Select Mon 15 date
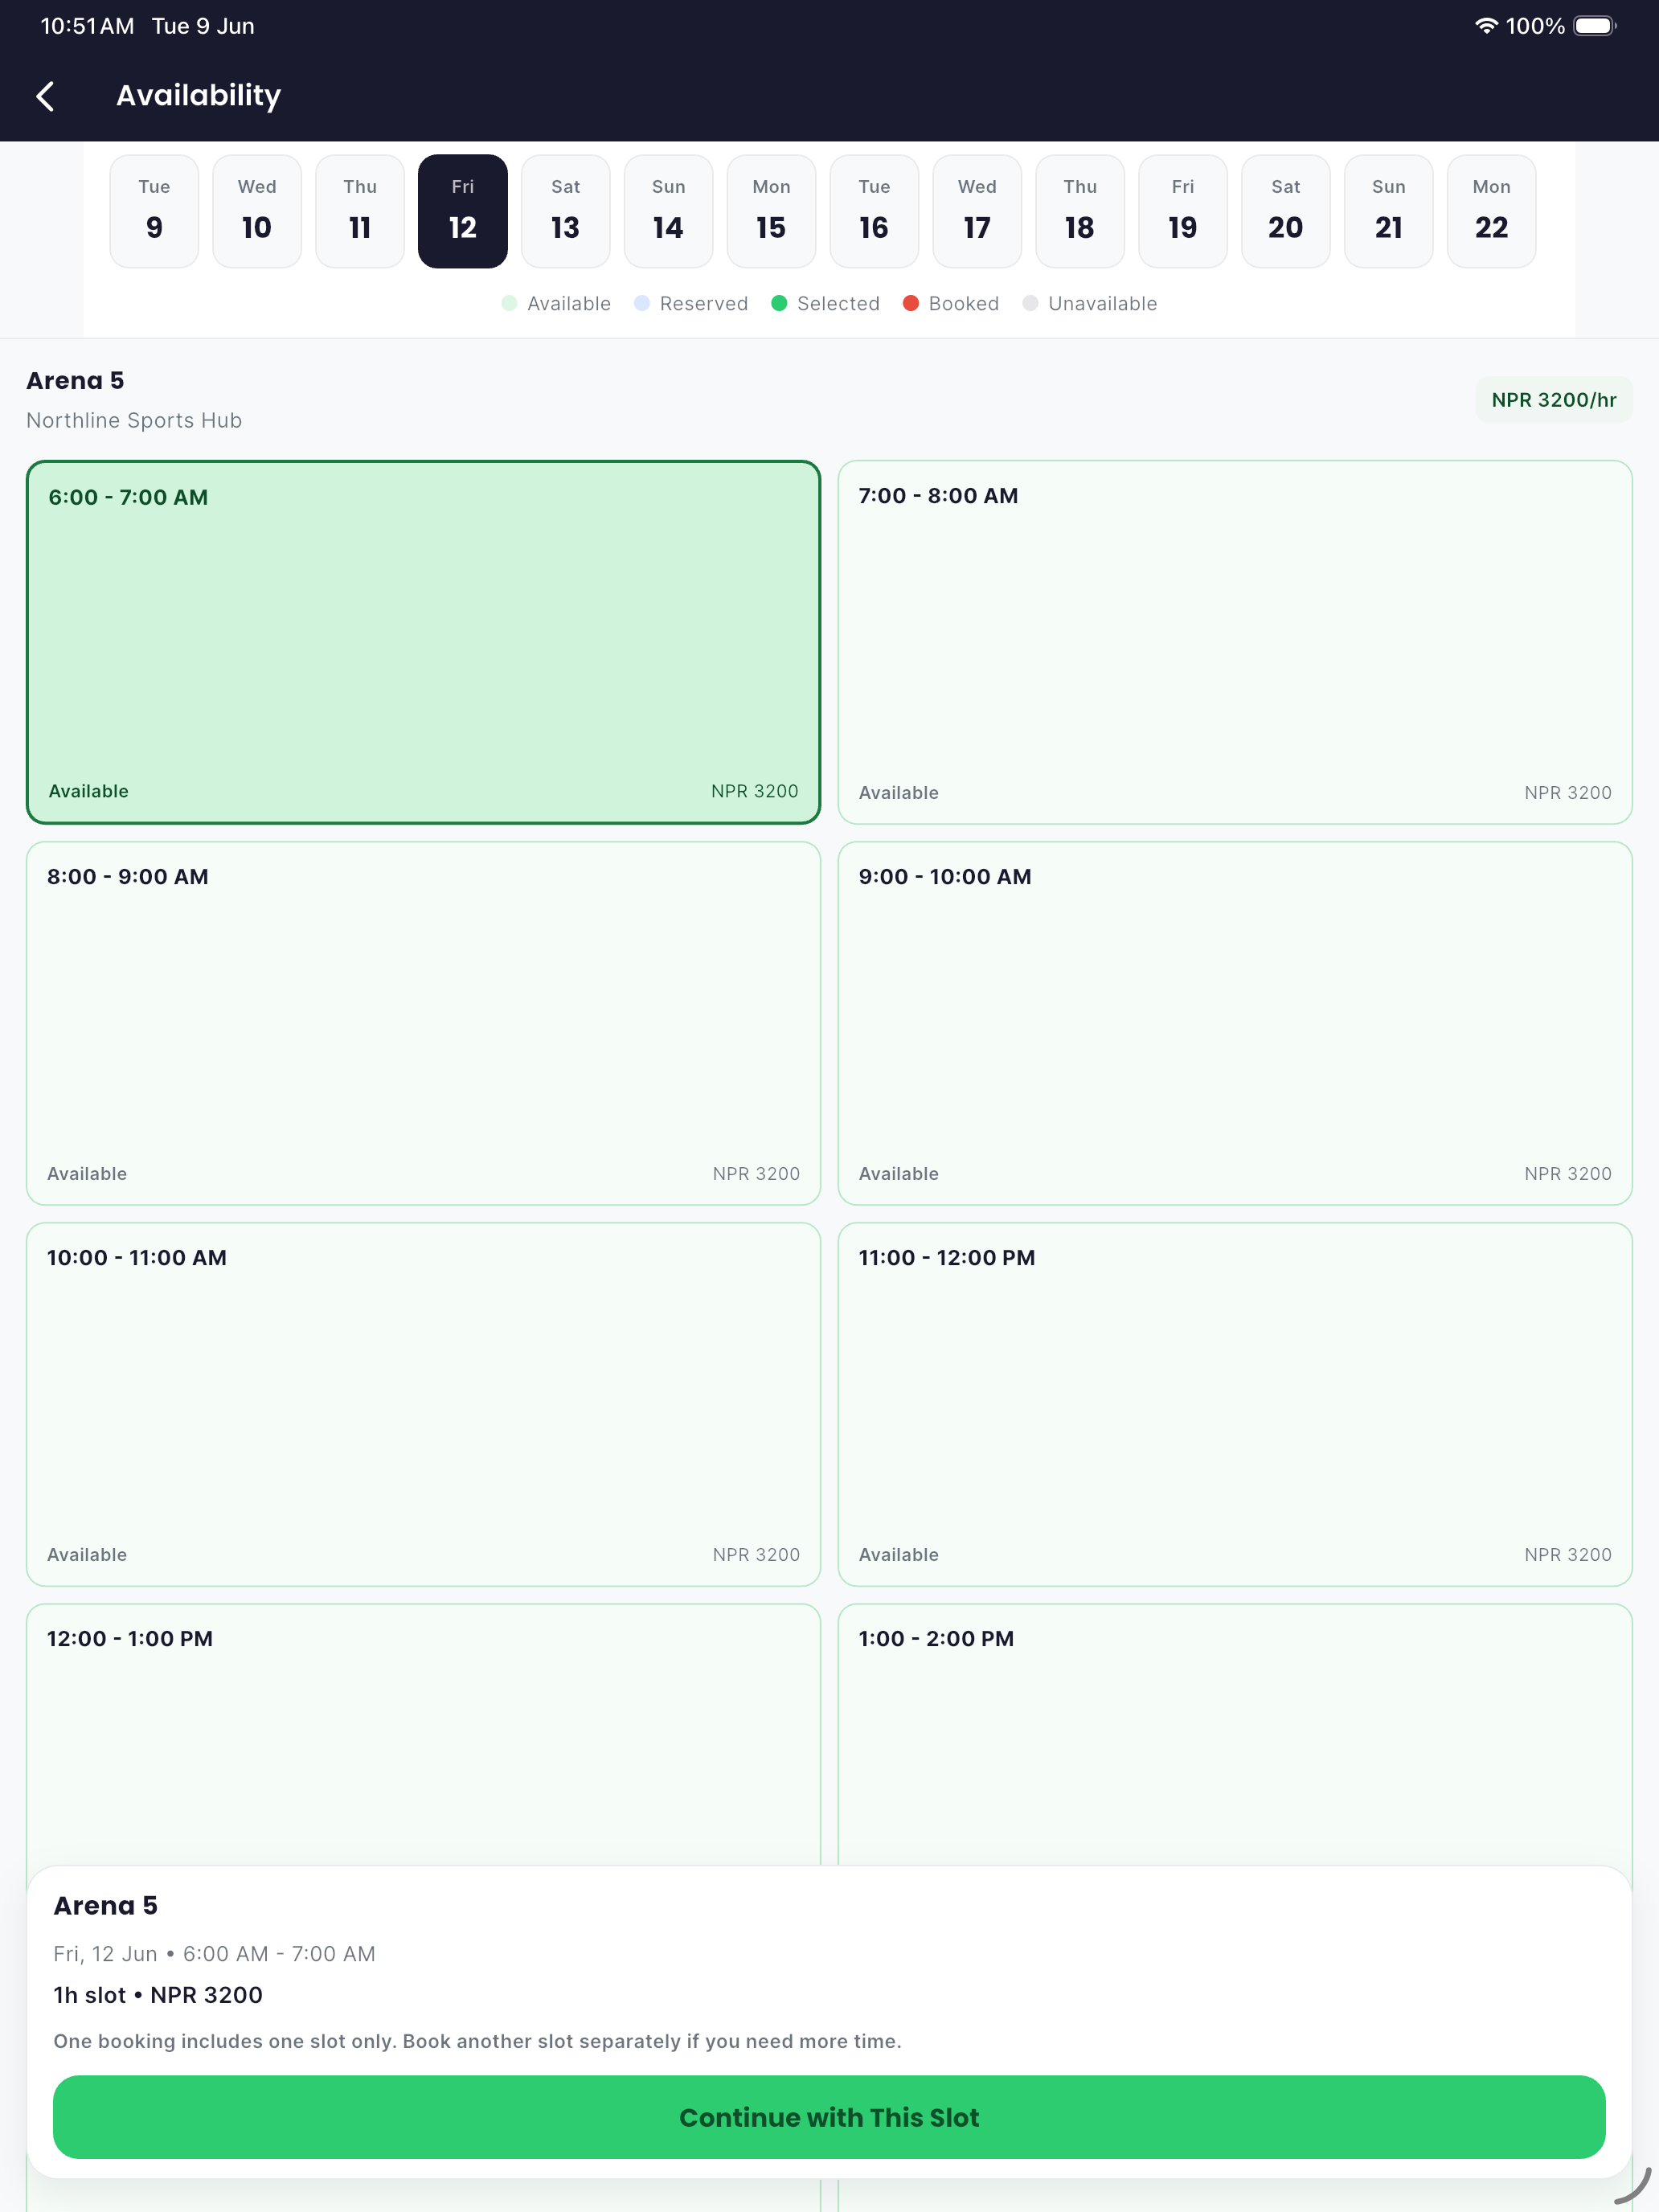This screenshot has height=2212, width=1659. tap(771, 211)
